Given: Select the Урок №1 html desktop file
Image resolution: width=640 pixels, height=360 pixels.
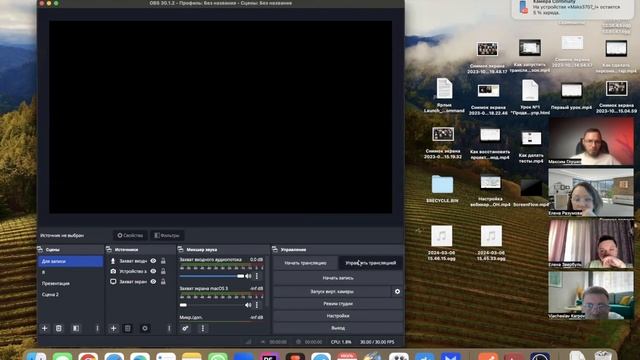Looking at the screenshot, I should click(530, 97).
